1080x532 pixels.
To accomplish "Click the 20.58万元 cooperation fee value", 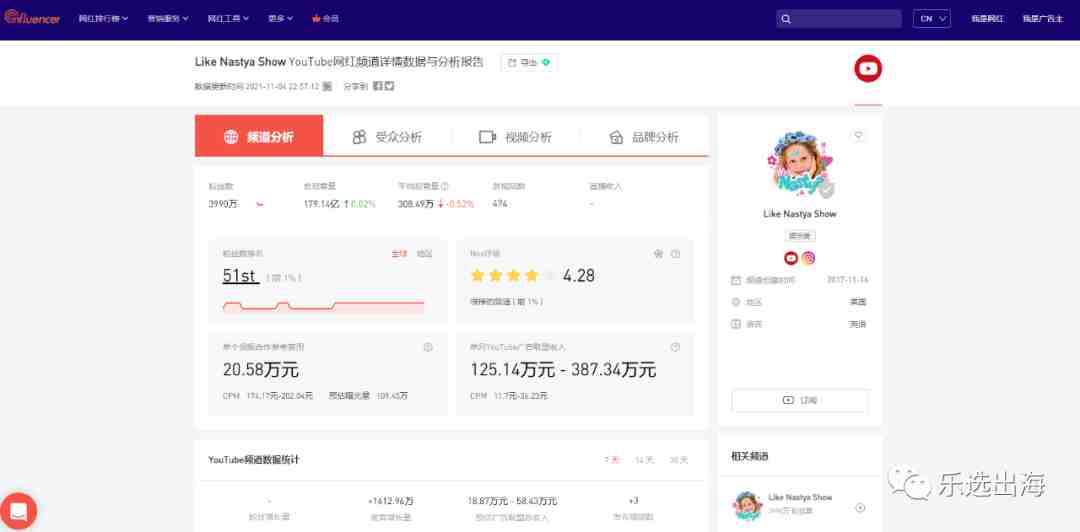I will [x=261, y=370].
